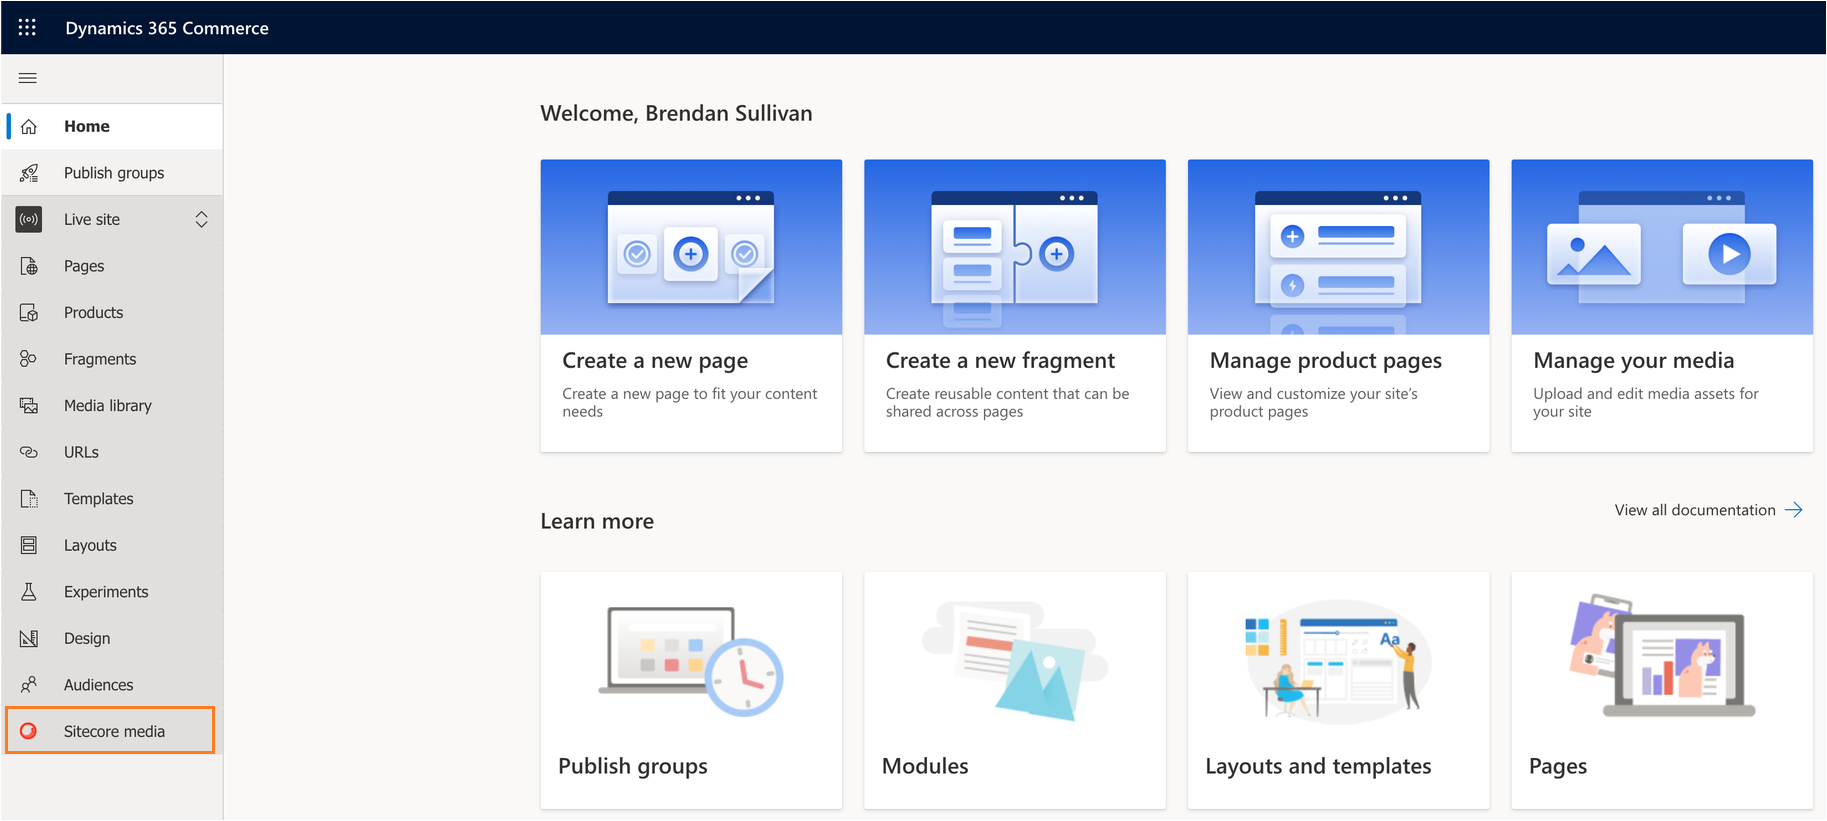Click 'View and customize your site's' description
The image size is (1827, 821).
tap(1314, 403)
